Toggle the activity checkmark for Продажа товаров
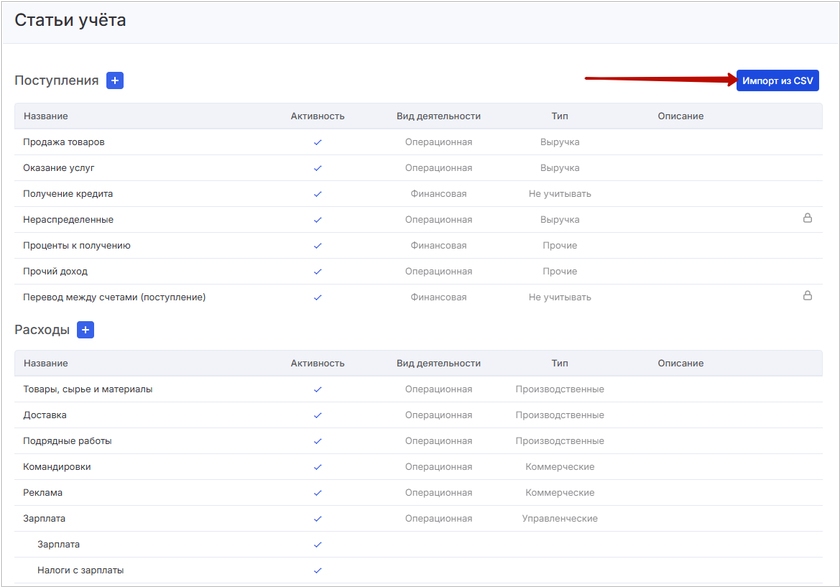This screenshot has width=840, height=587. 317,142
